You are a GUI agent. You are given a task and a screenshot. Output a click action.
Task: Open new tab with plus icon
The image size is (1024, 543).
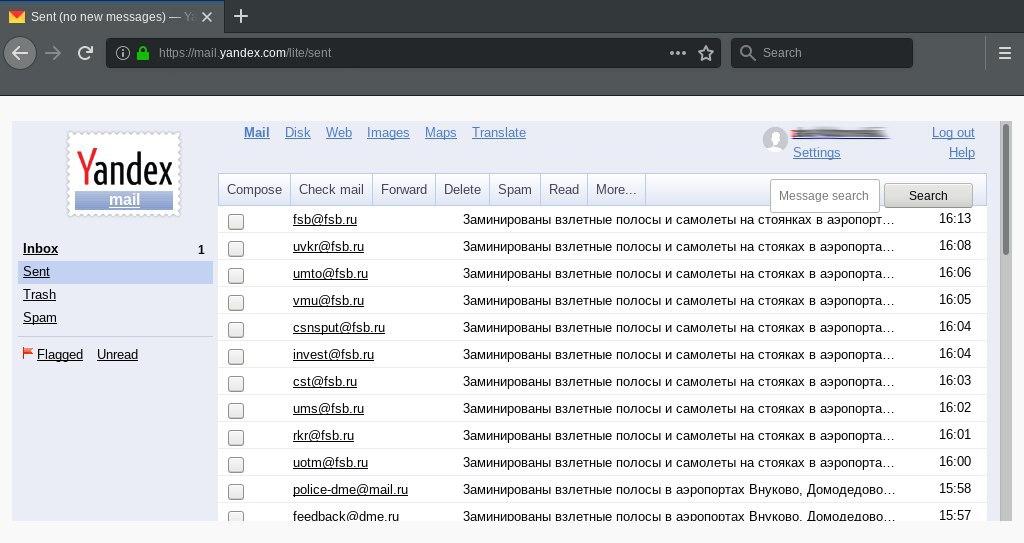pos(240,16)
